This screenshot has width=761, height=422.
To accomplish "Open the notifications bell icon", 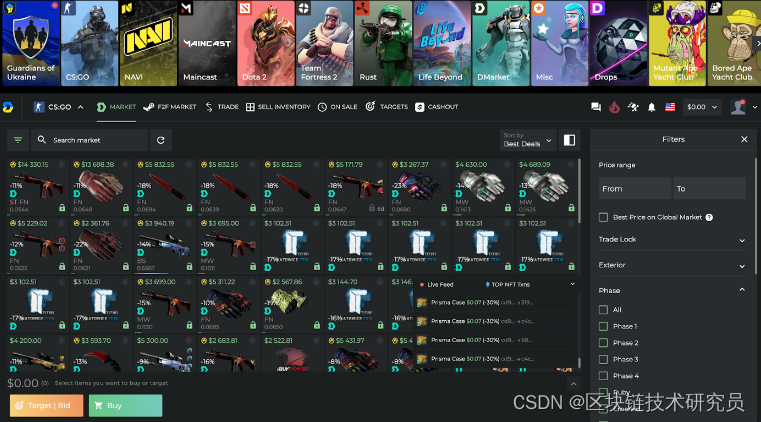I will tap(651, 107).
